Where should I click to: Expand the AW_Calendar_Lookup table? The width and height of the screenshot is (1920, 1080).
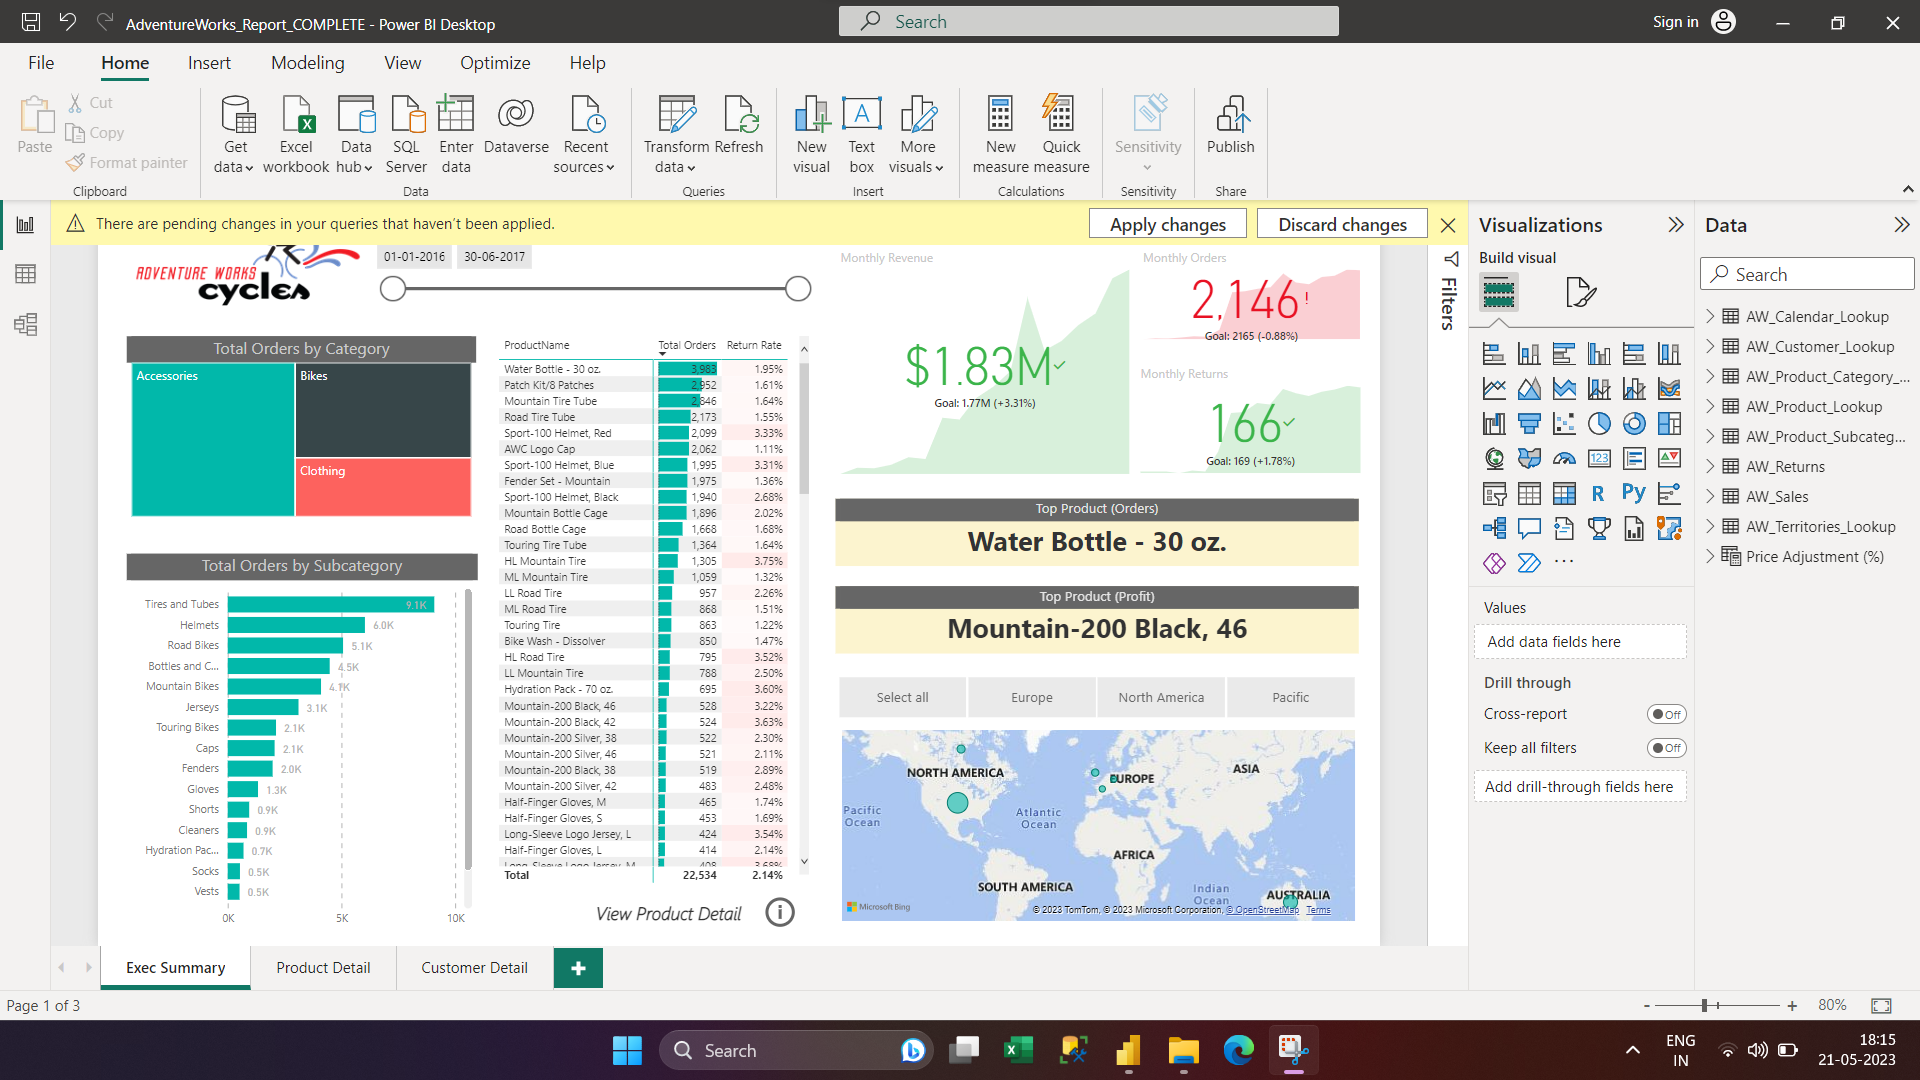click(1710, 316)
